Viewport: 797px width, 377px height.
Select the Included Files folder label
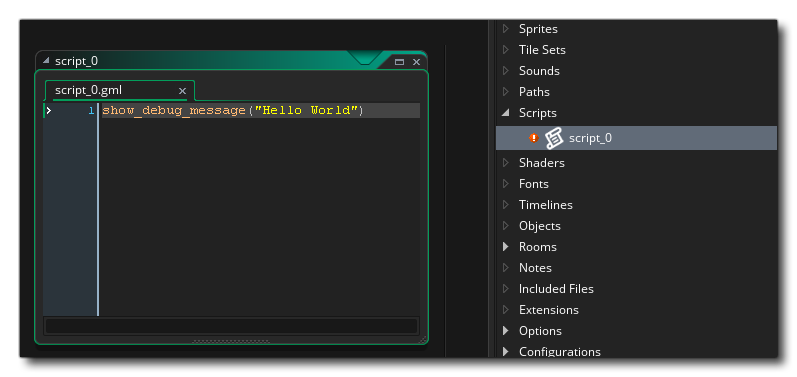tap(556, 289)
